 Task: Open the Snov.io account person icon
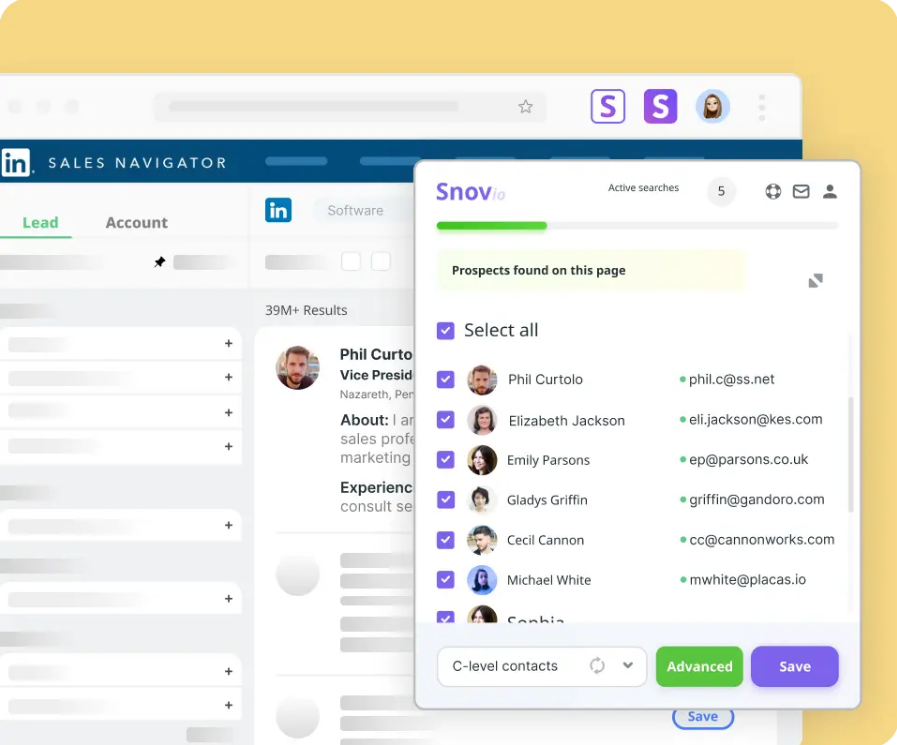click(829, 191)
